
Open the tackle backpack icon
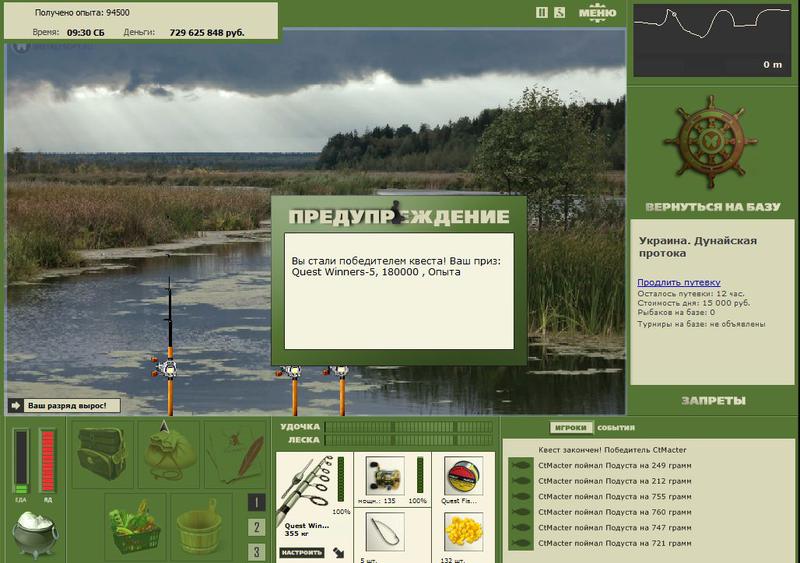pos(102,454)
